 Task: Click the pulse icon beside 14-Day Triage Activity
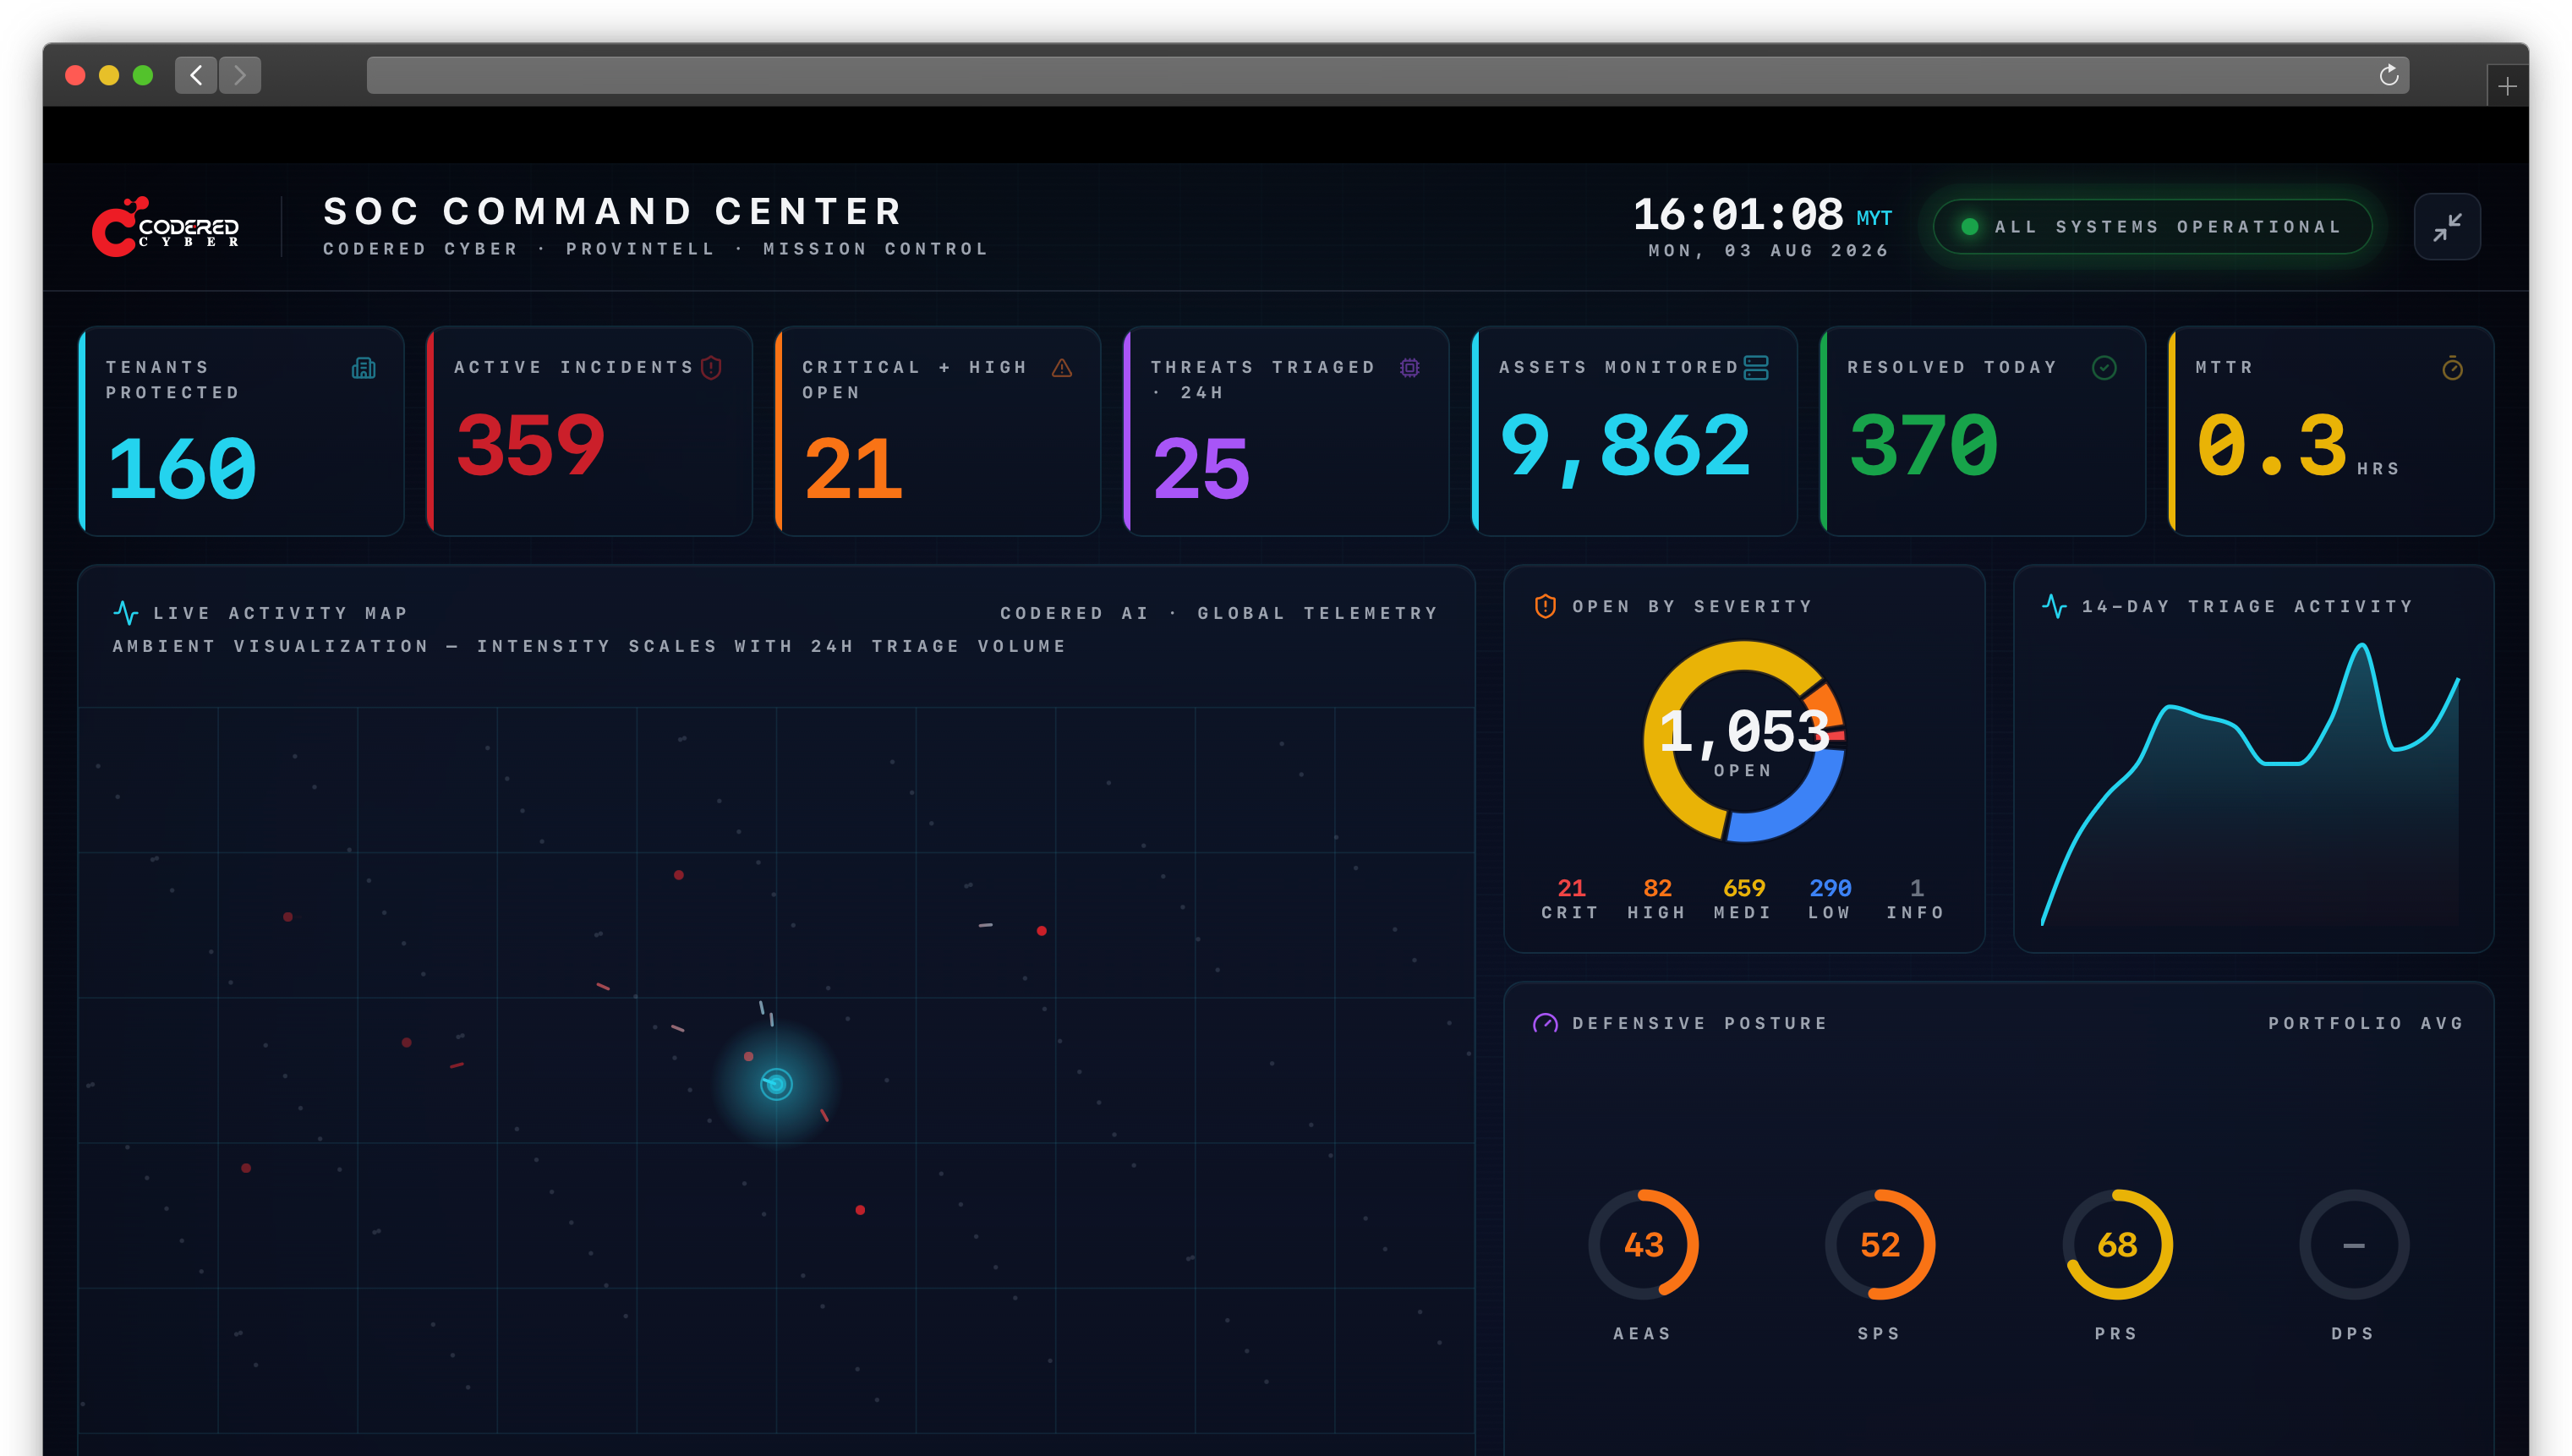click(x=2054, y=606)
